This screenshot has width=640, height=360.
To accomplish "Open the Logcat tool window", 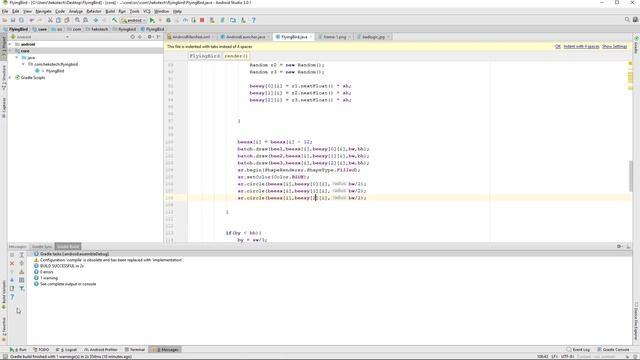I will [67, 350].
